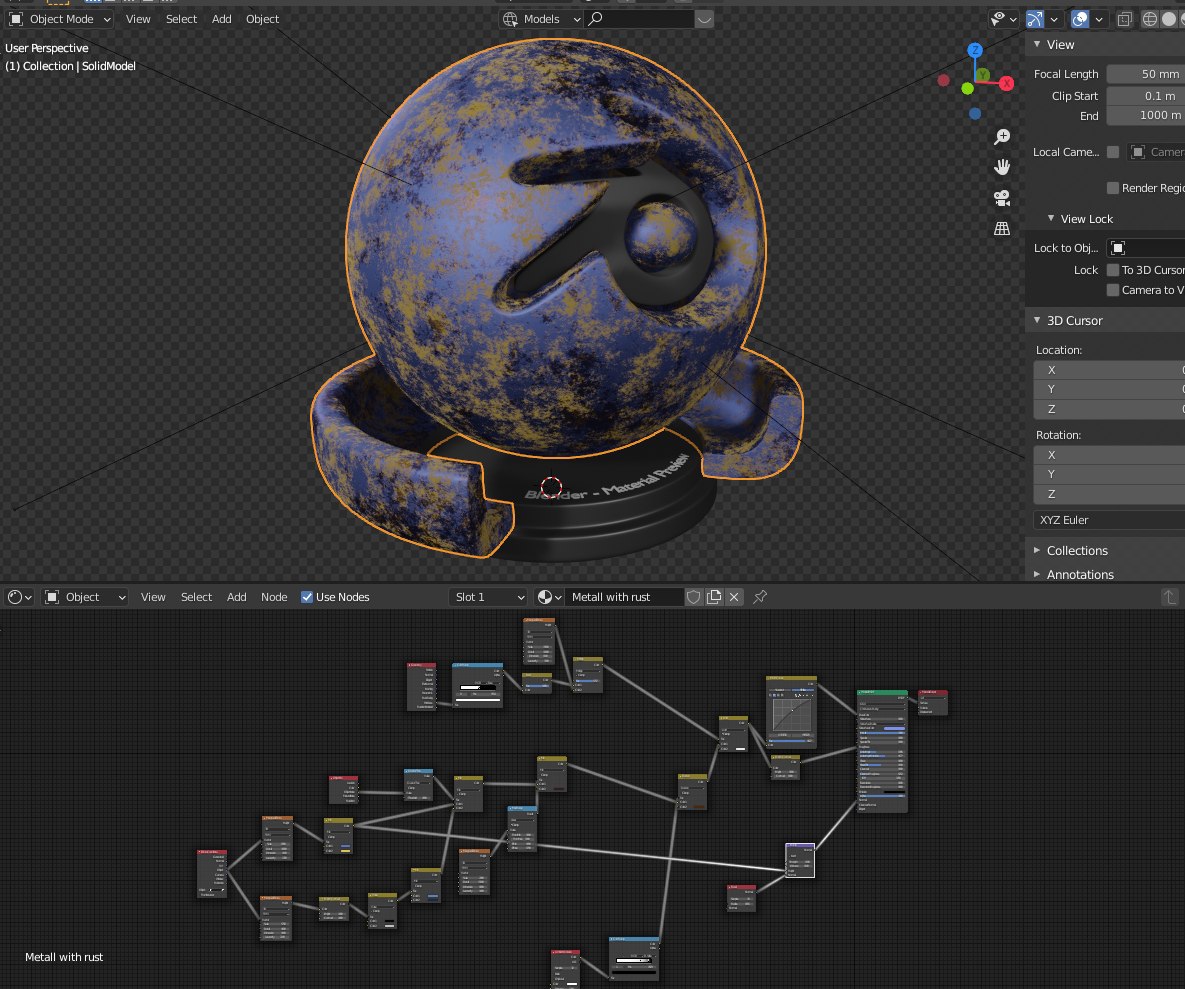Click the negative Z axis gizmo dot
The width and height of the screenshot is (1185, 989).
click(x=975, y=113)
